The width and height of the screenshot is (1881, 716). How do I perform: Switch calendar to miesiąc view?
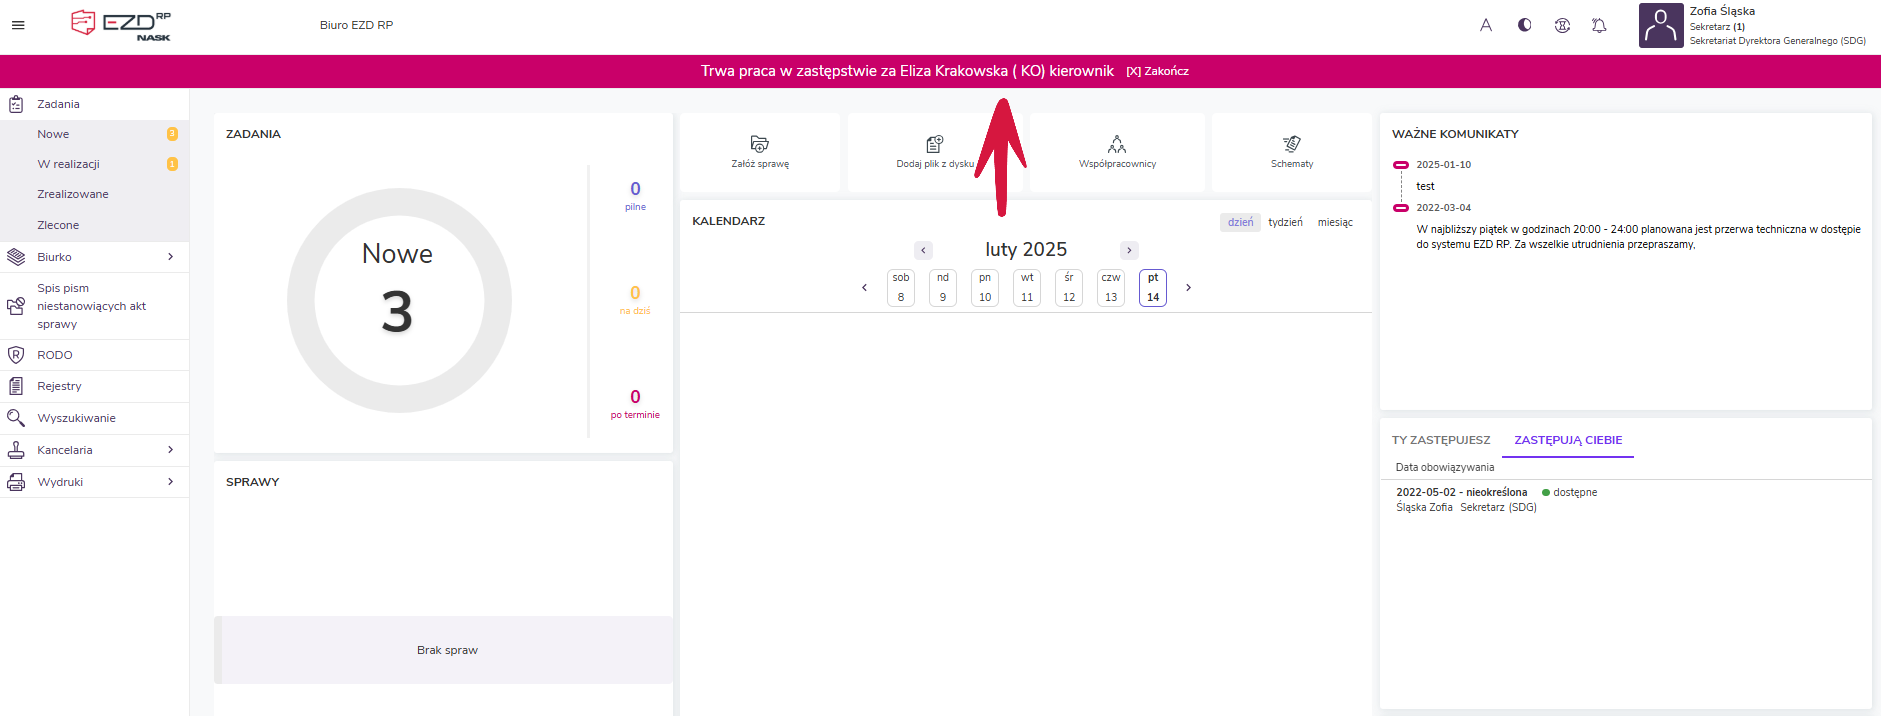[x=1335, y=222]
